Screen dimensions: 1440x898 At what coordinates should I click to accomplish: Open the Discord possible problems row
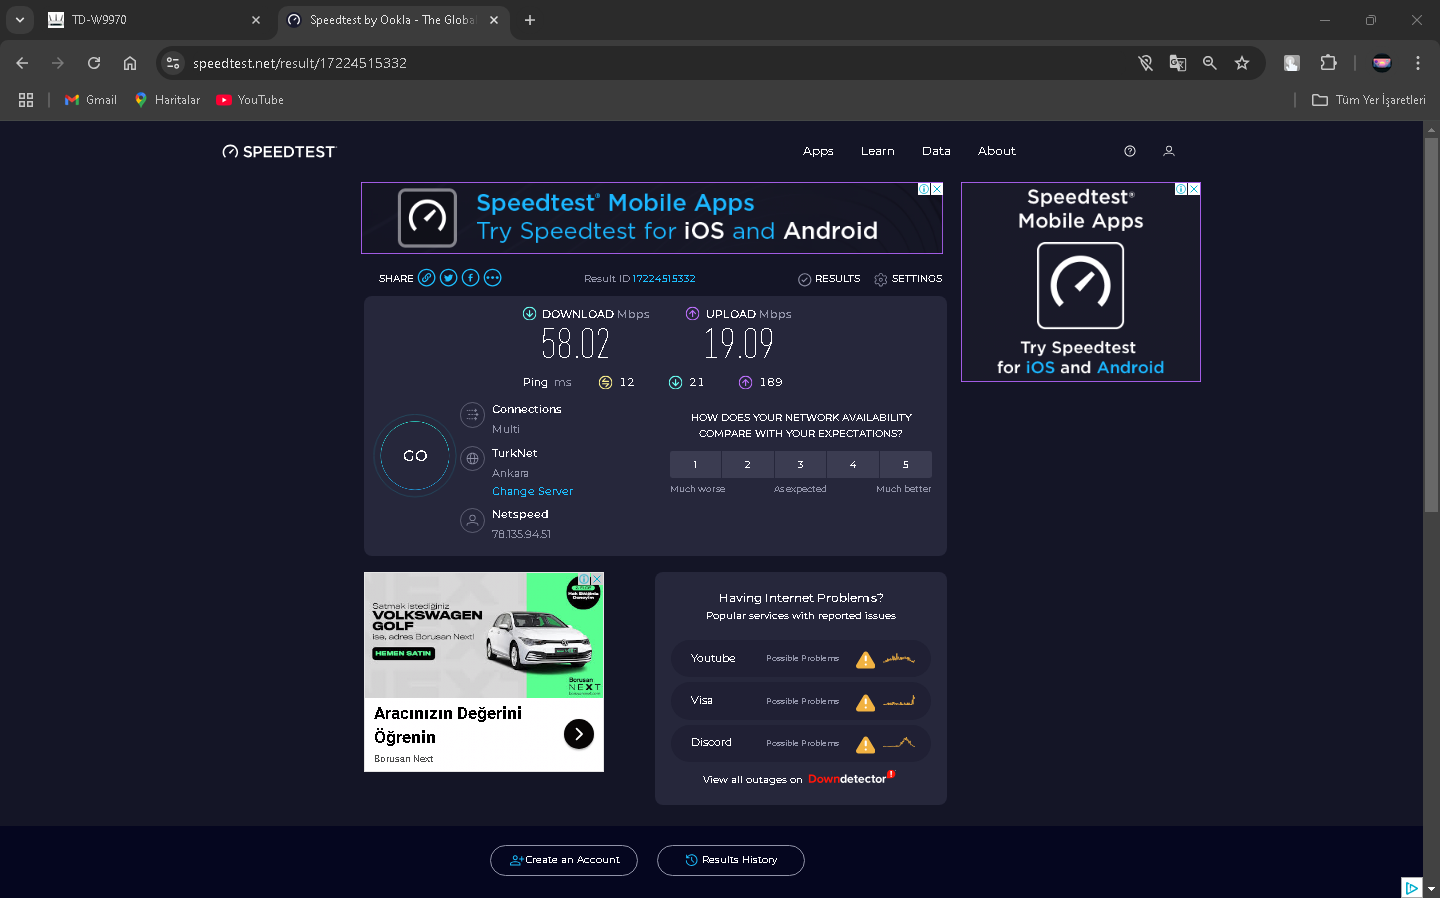tap(801, 743)
